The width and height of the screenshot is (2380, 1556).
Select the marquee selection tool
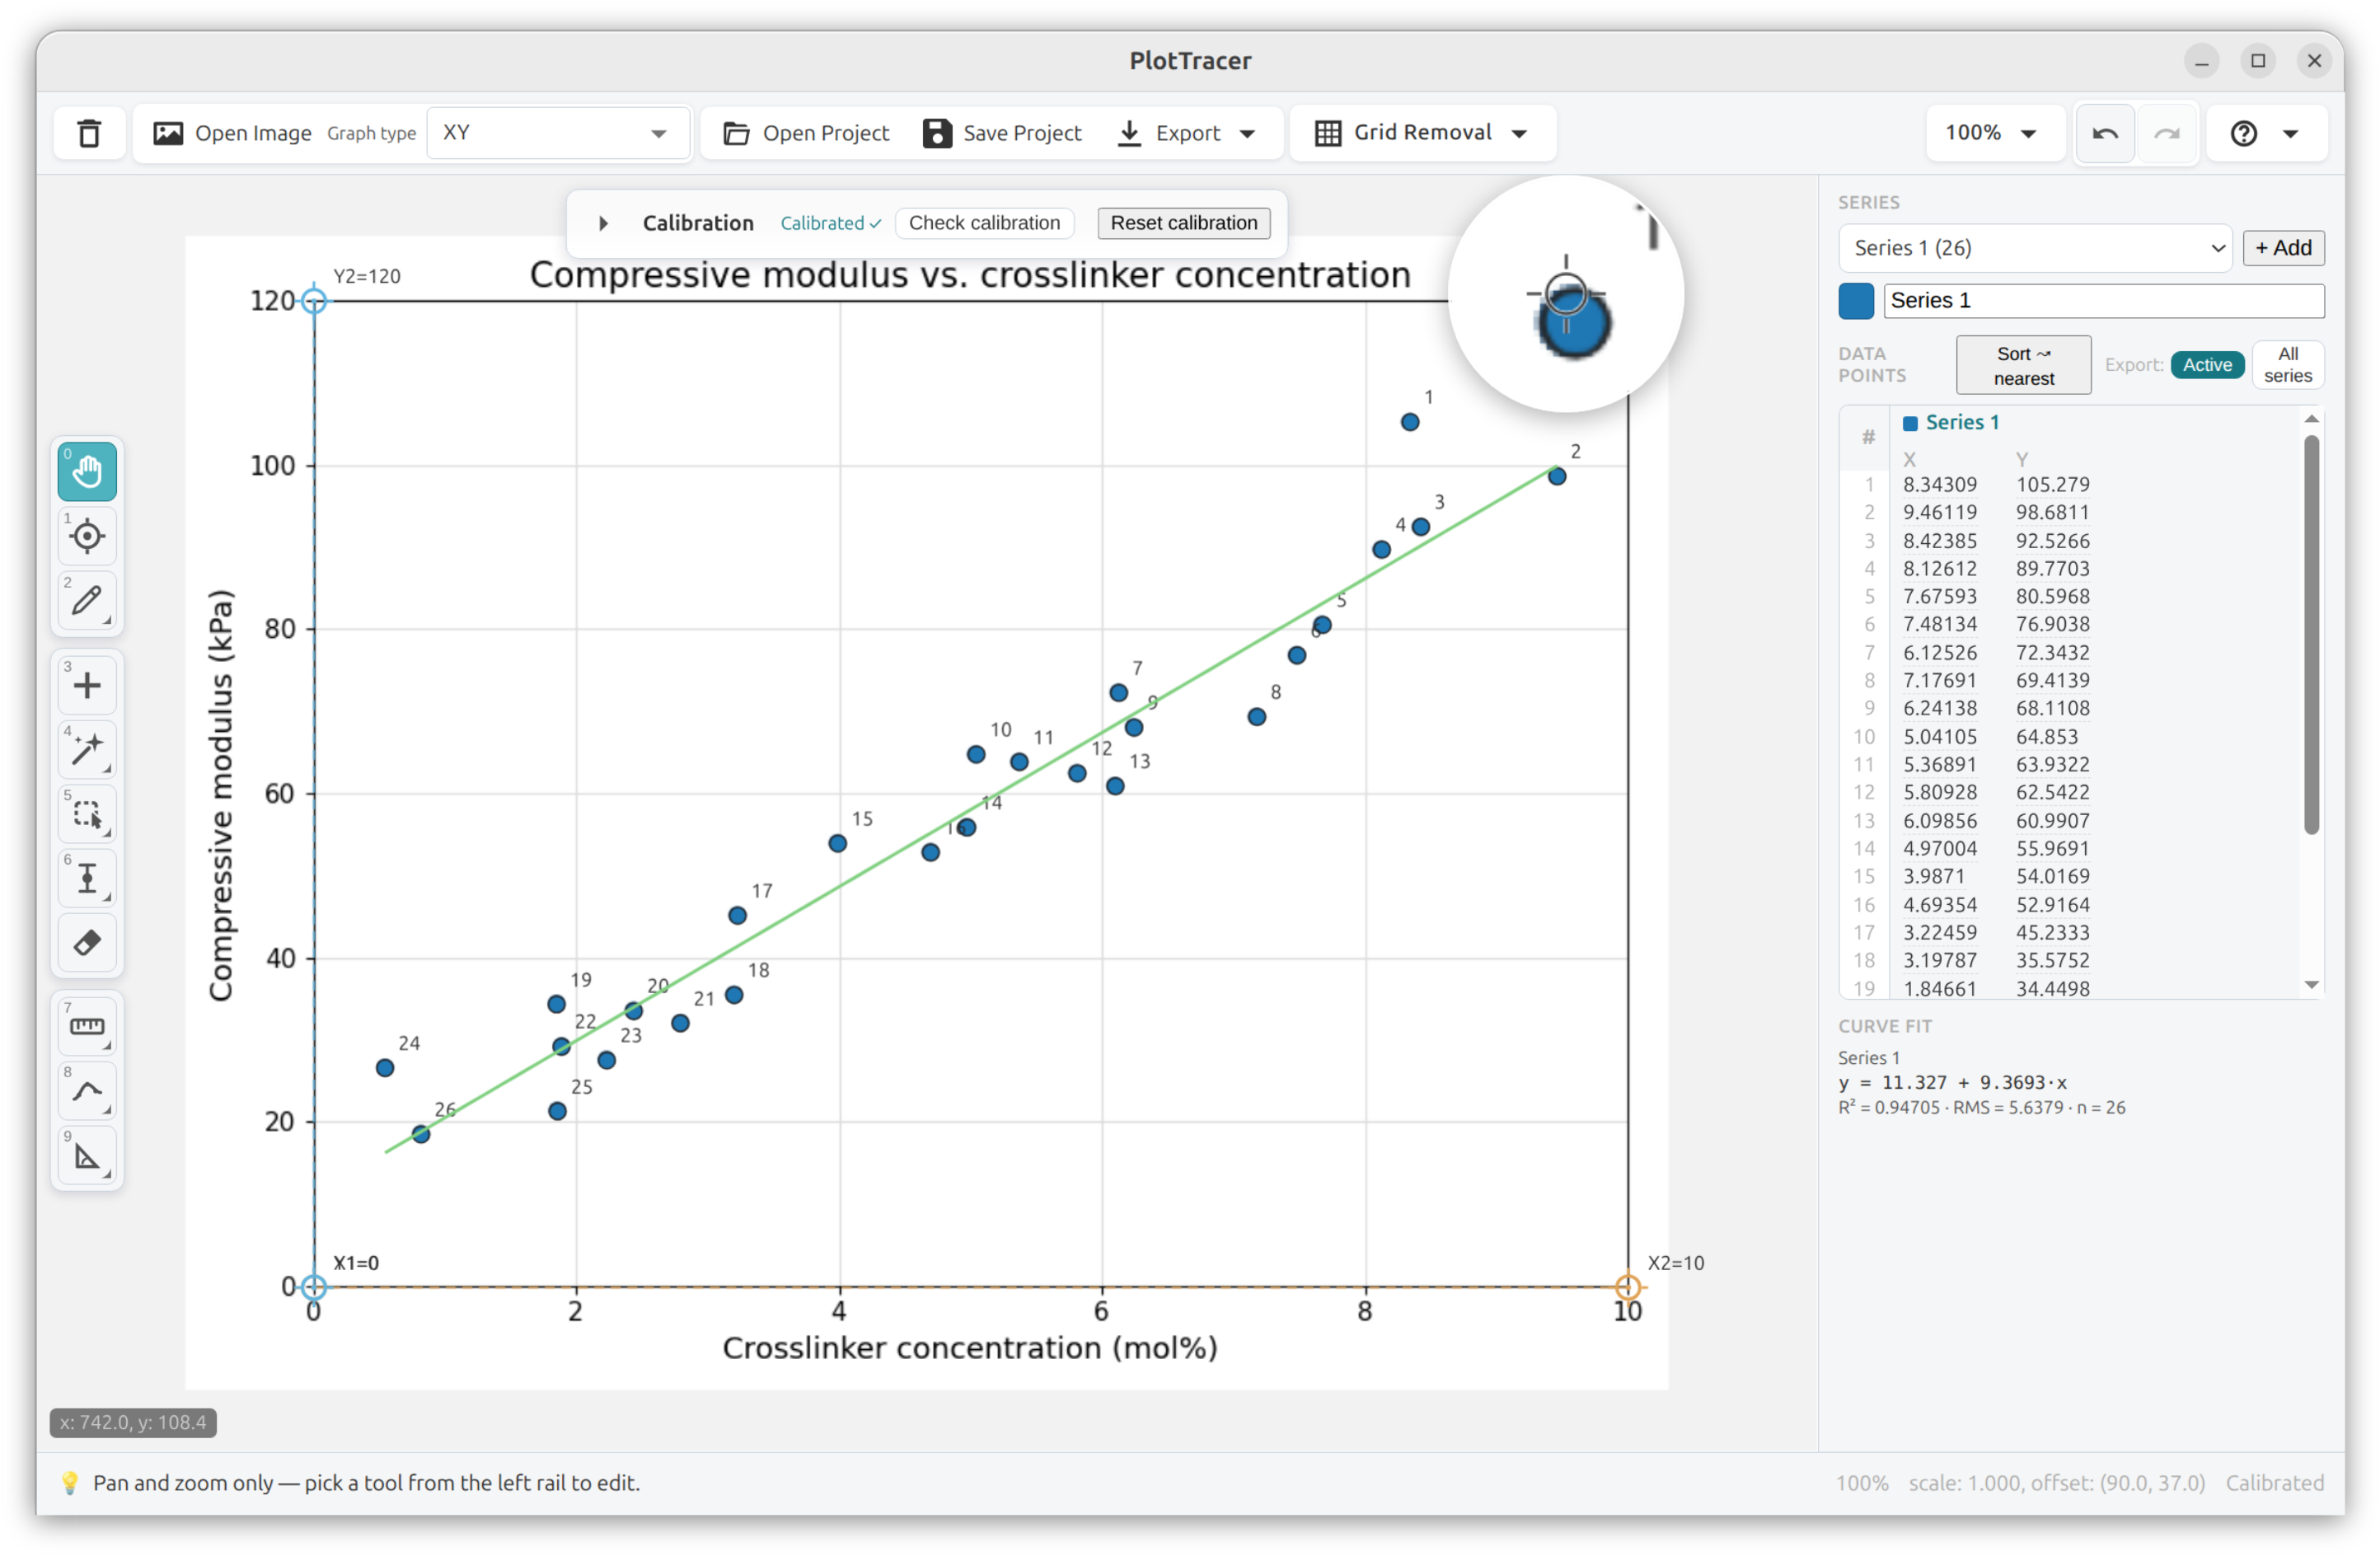[x=87, y=815]
